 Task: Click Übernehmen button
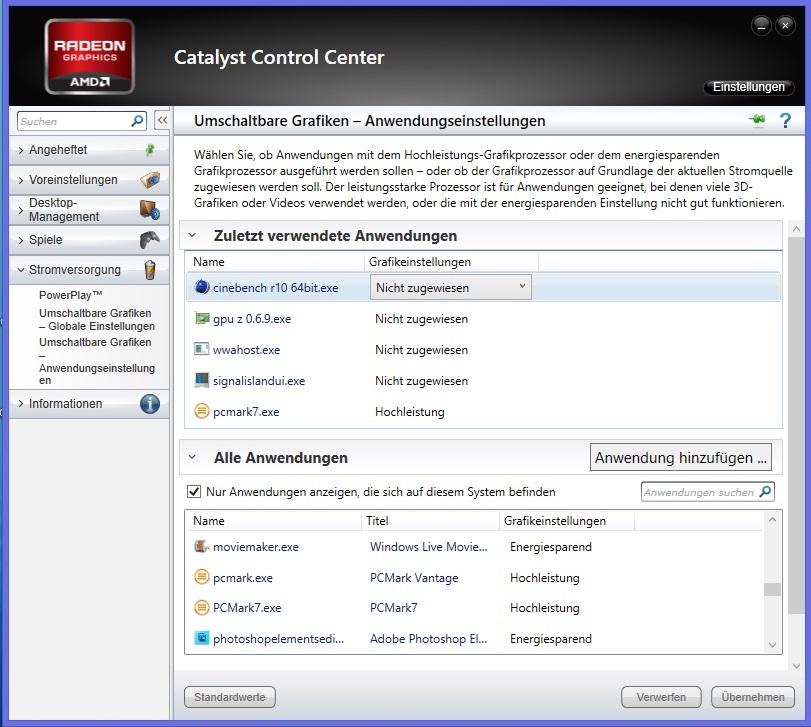point(753,697)
